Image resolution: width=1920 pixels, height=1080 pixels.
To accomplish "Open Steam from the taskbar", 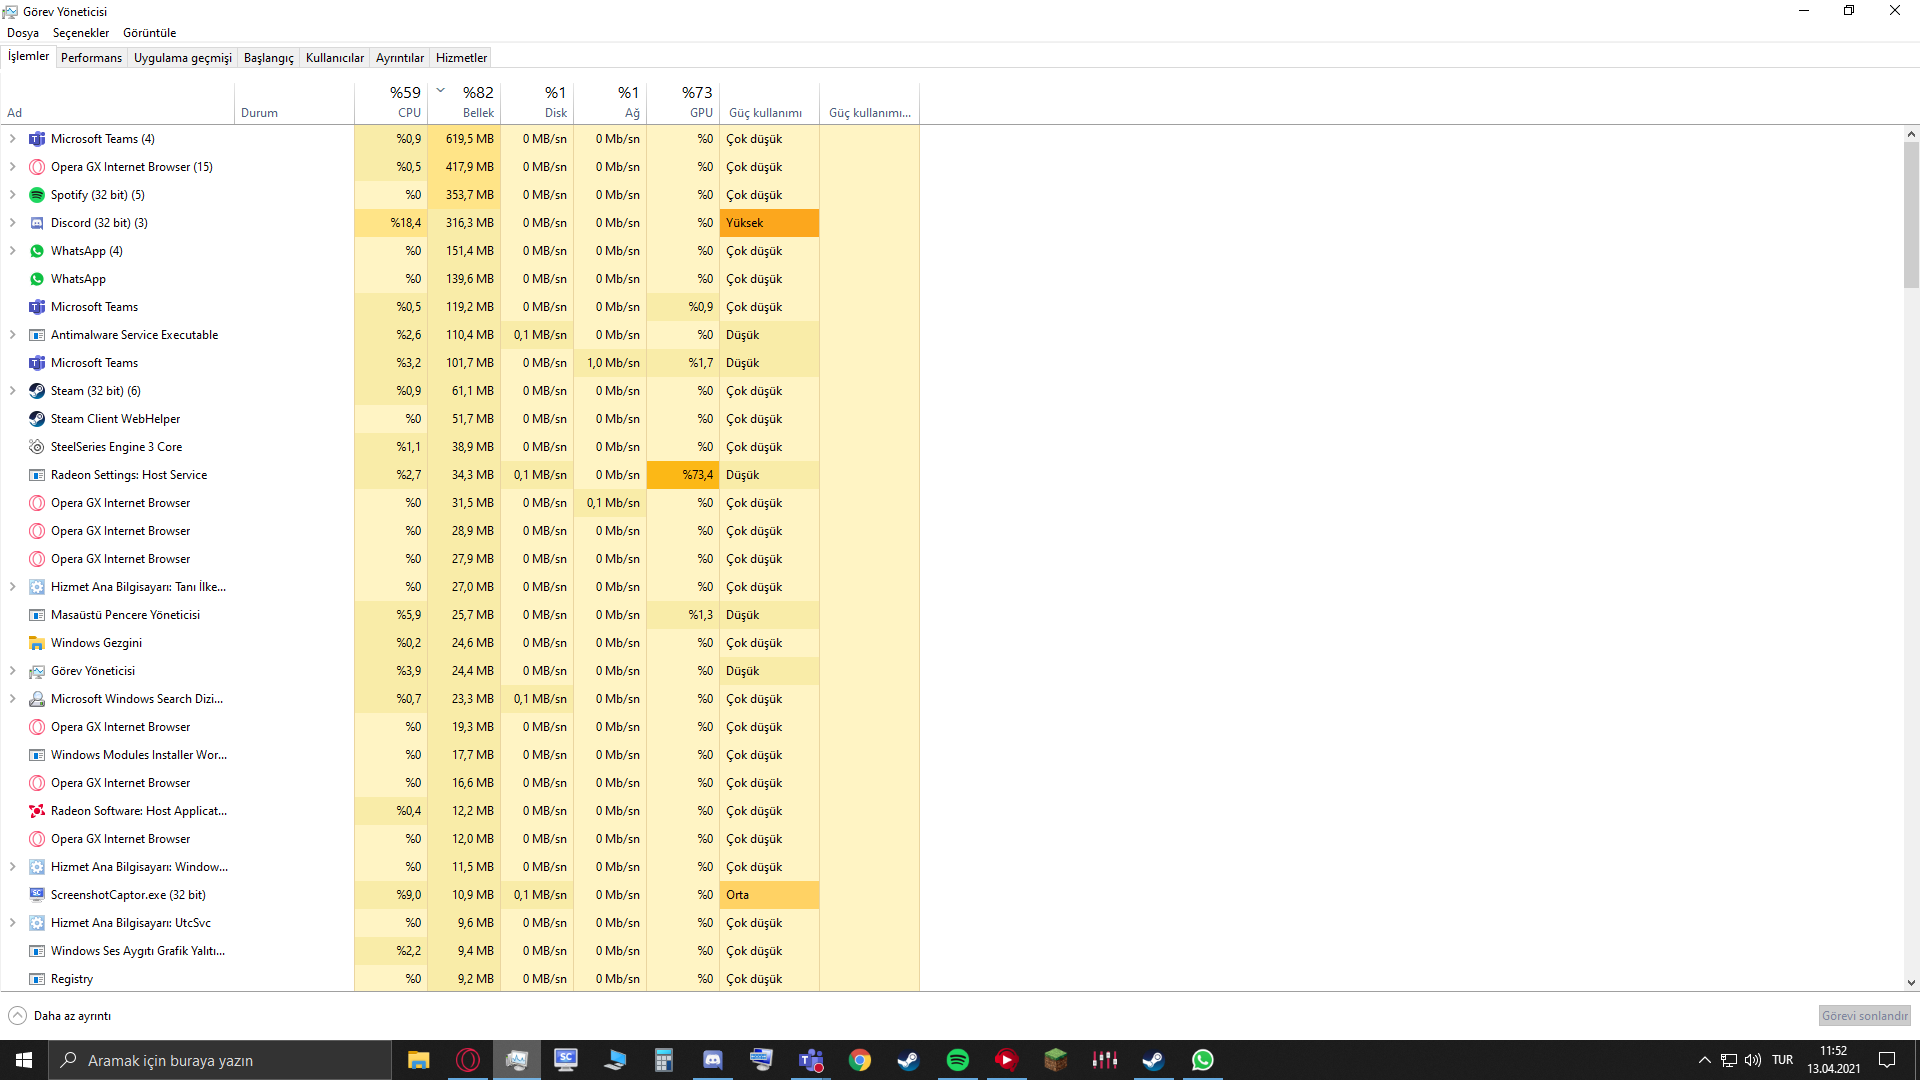I will point(908,1059).
